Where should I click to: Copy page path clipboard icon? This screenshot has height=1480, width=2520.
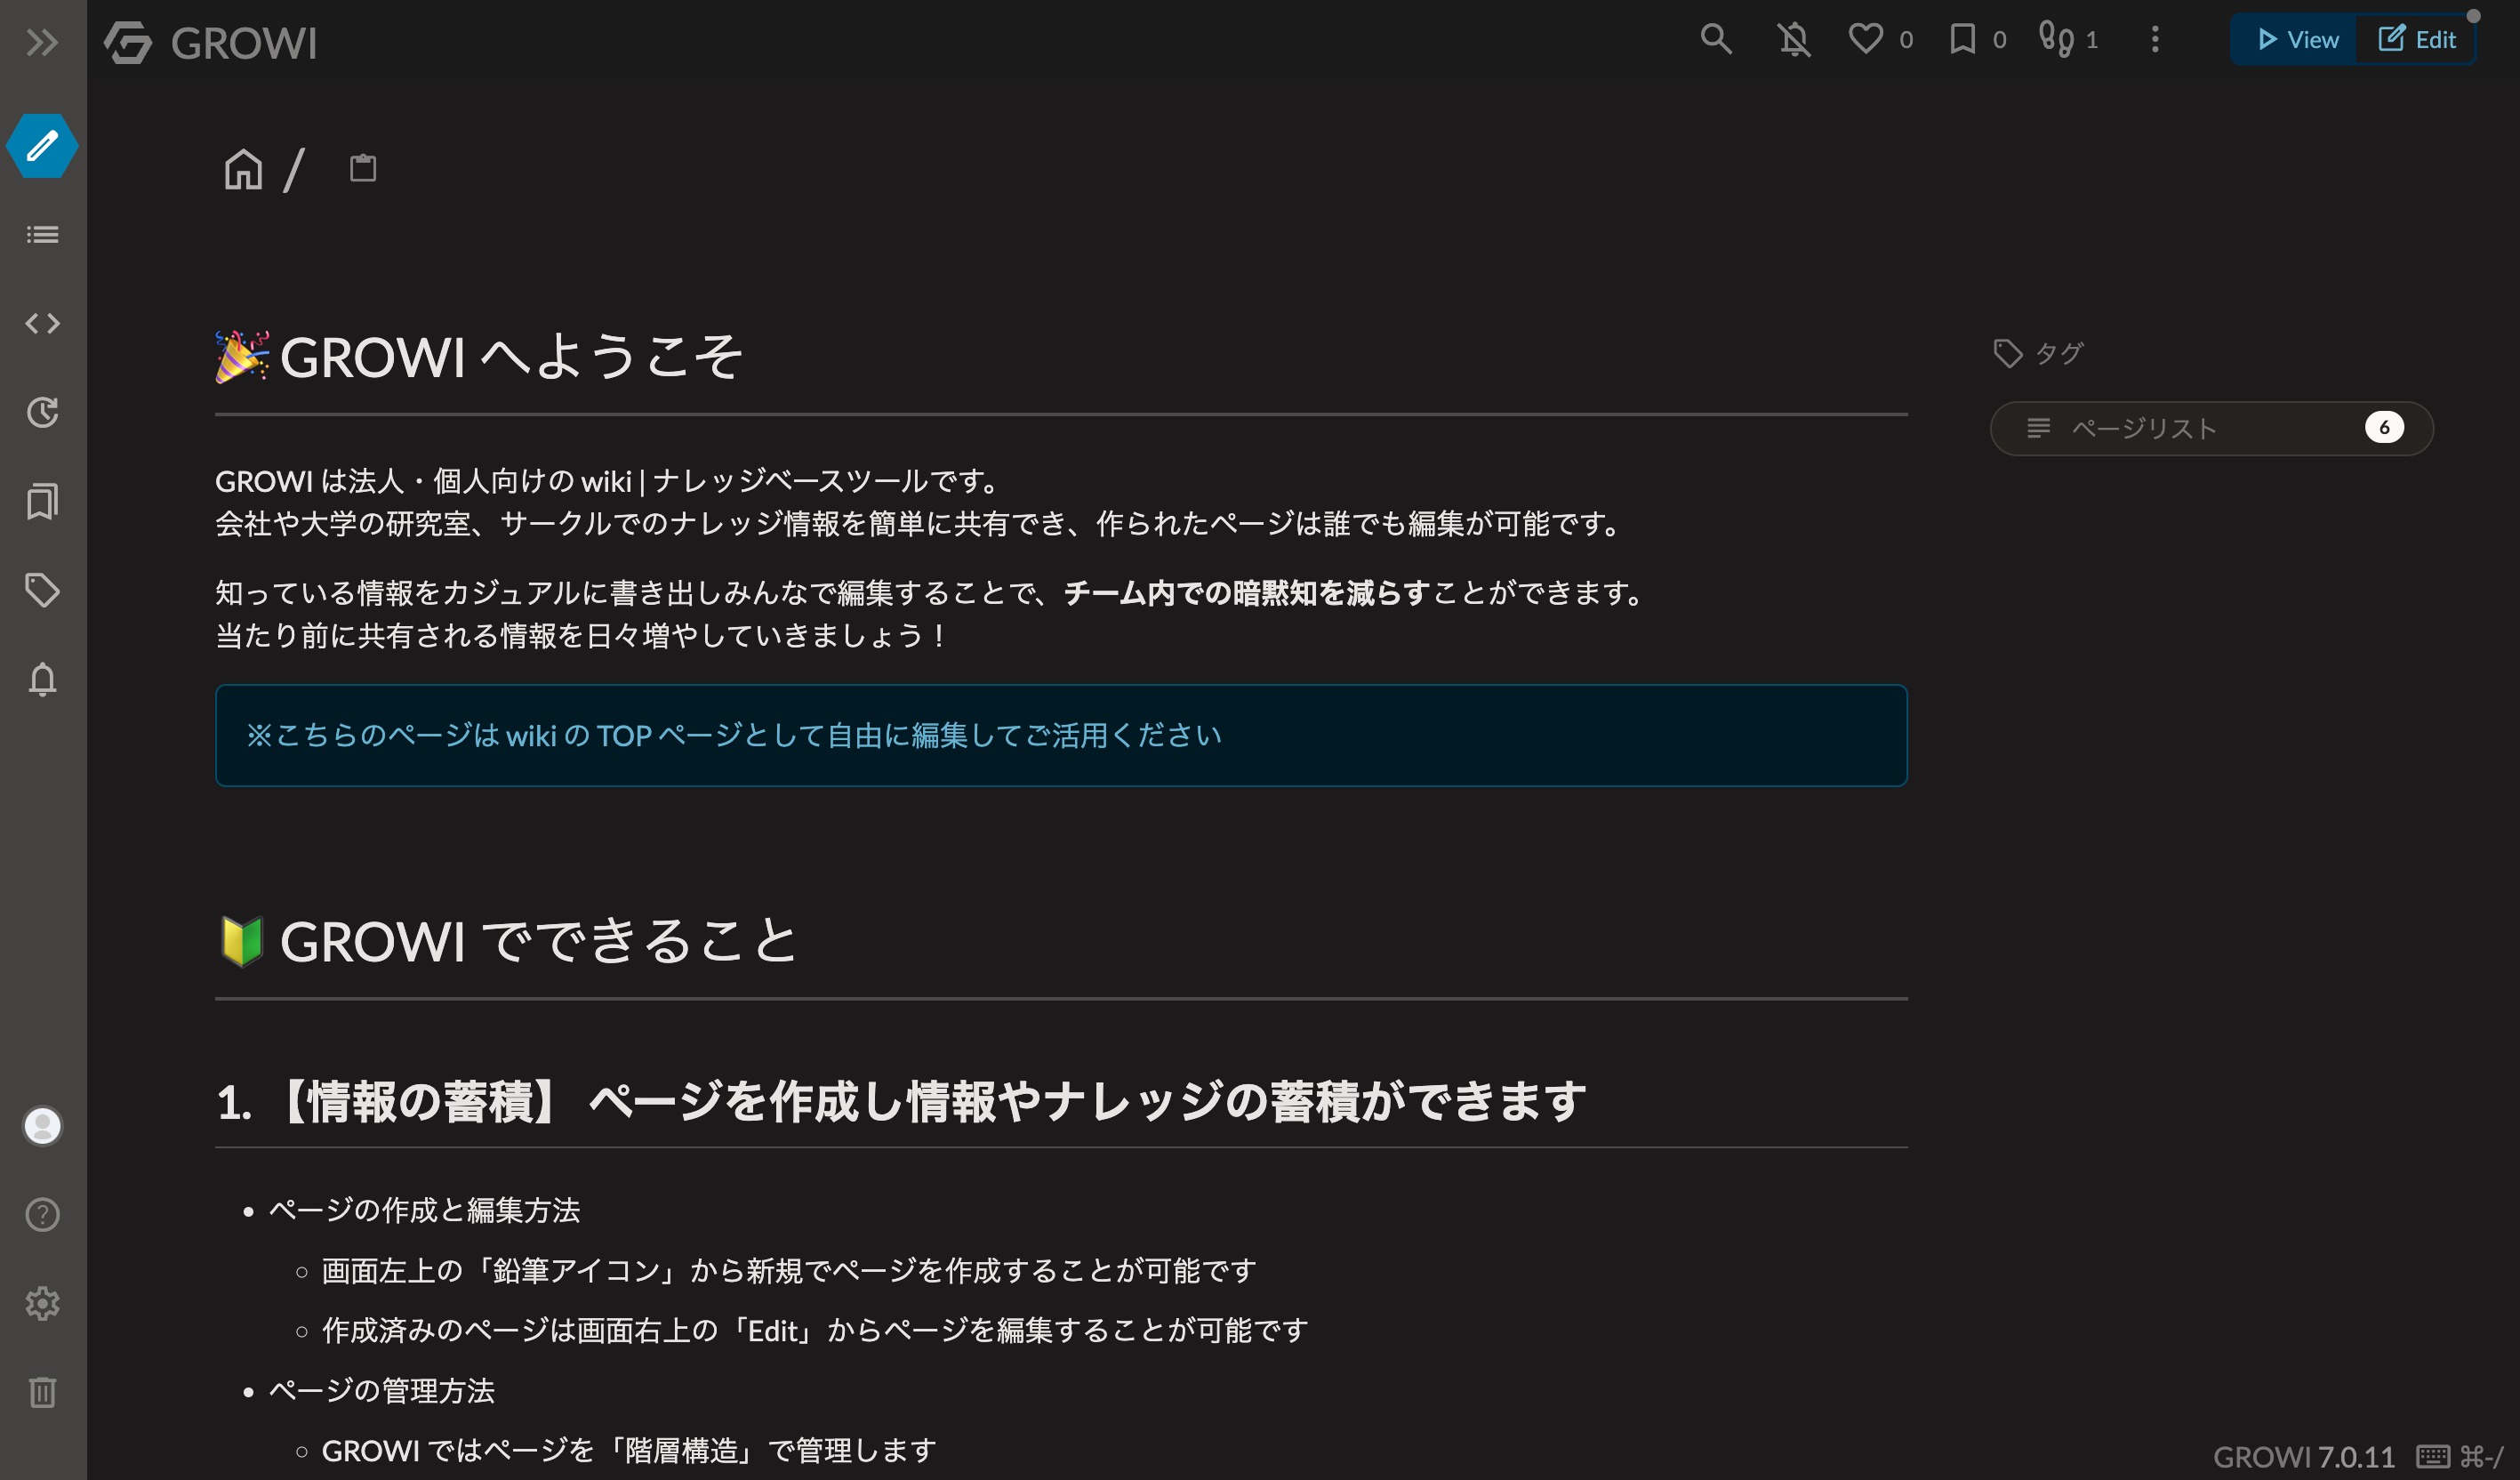point(363,168)
